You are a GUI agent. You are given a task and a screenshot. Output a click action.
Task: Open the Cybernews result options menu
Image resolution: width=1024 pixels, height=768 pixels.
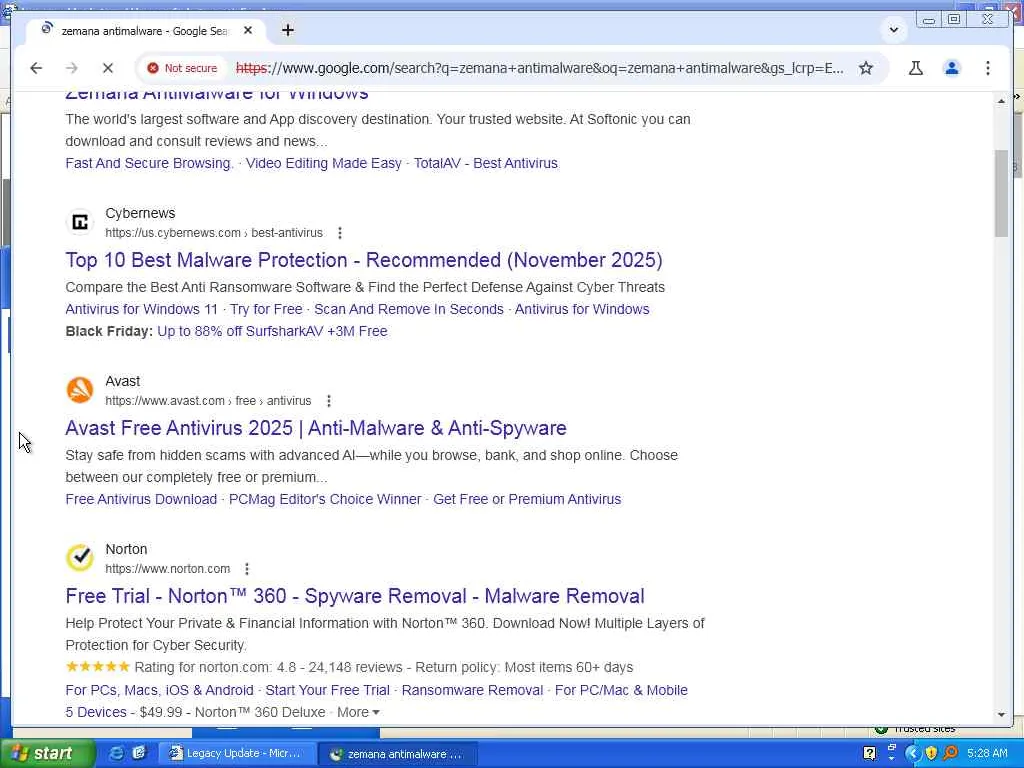(340, 232)
